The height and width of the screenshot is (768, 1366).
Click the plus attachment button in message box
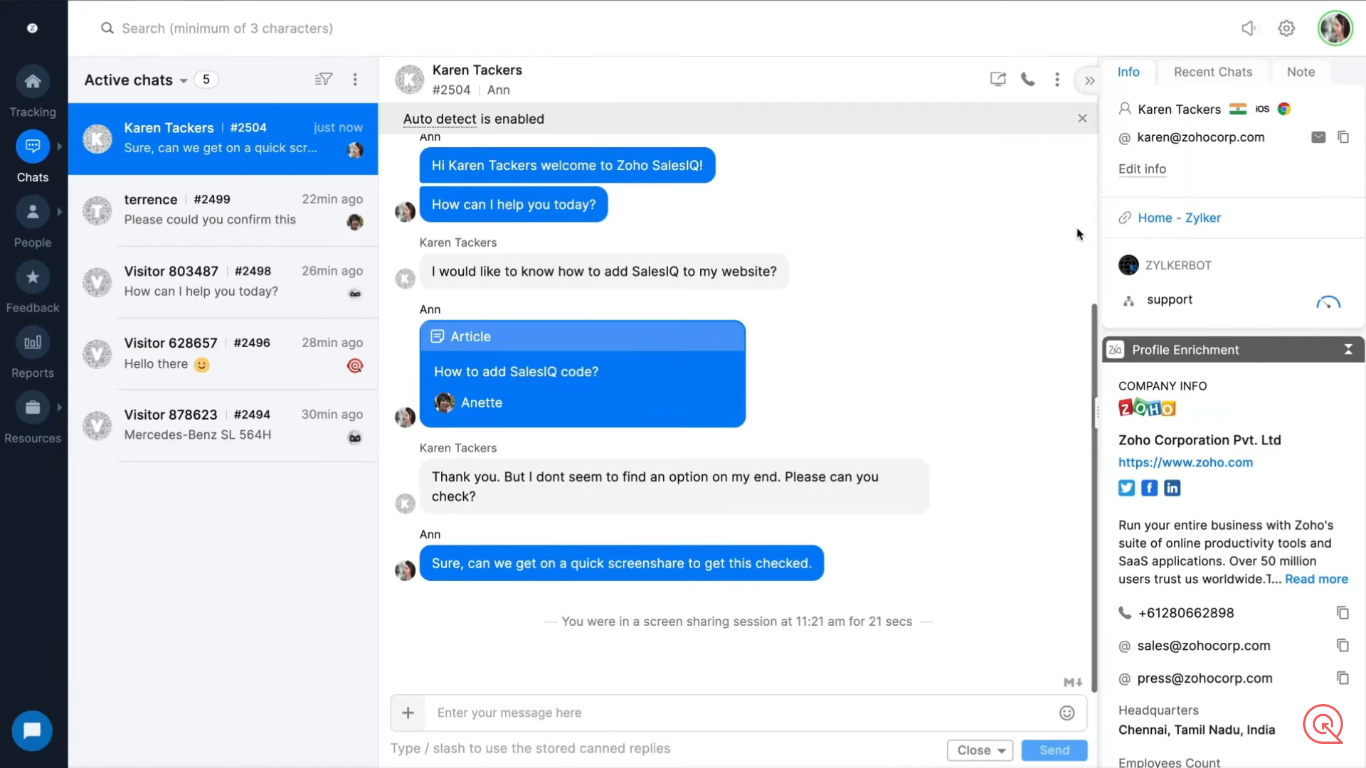pos(408,713)
